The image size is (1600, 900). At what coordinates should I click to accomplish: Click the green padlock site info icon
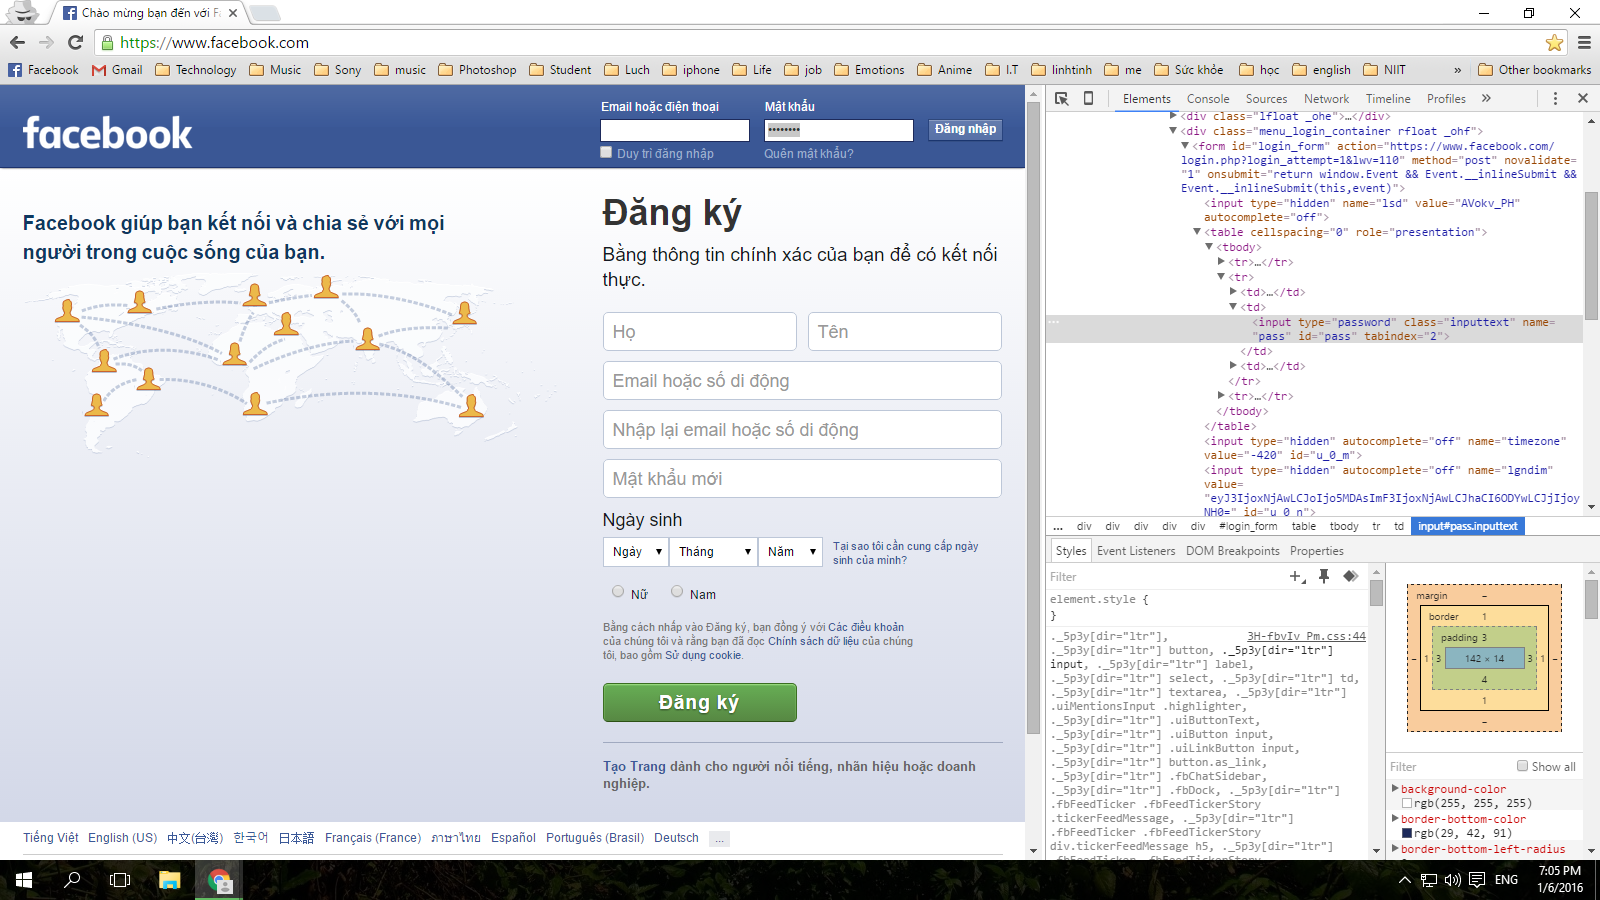pyautogui.click(x=107, y=42)
